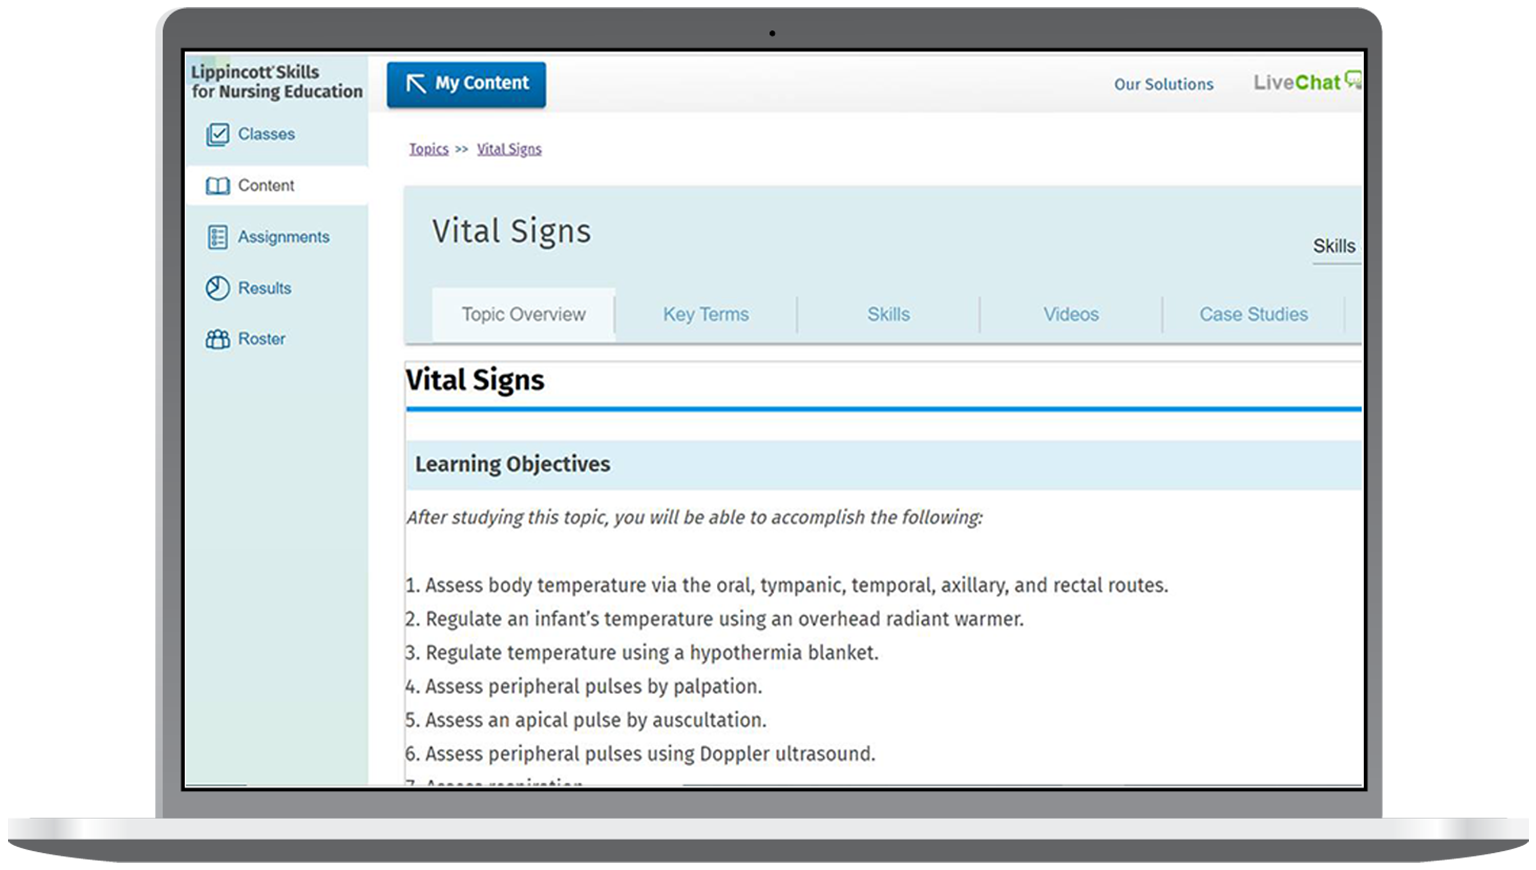Open the Assignments sidebar item
Image resolution: width=1536 pixels, height=870 pixels.
pyautogui.click(x=283, y=237)
